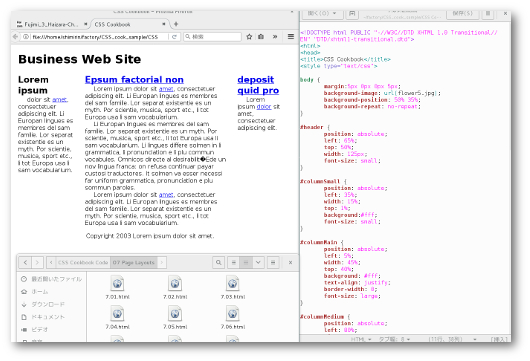Screen dimensions: 530x361
Task: Click the #header selector in the code
Action: click(312, 127)
